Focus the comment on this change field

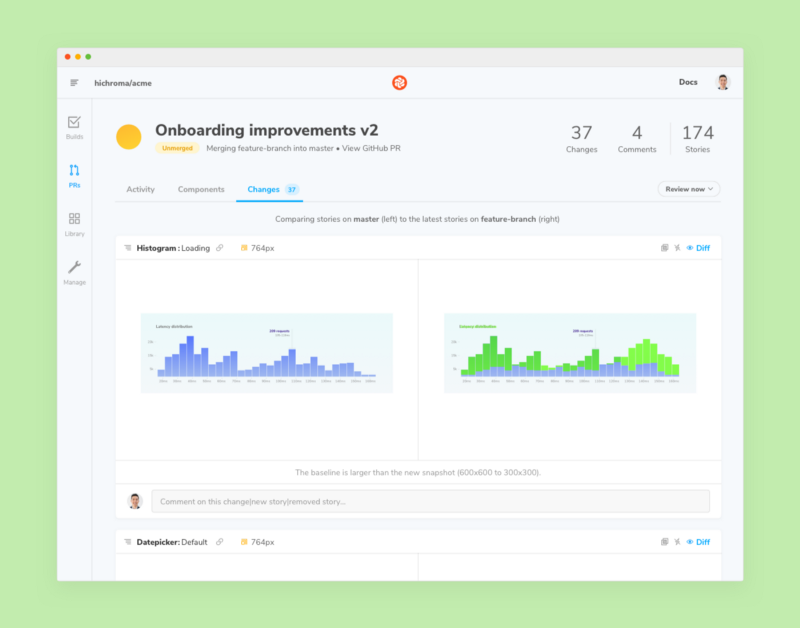tap(431, 501)
